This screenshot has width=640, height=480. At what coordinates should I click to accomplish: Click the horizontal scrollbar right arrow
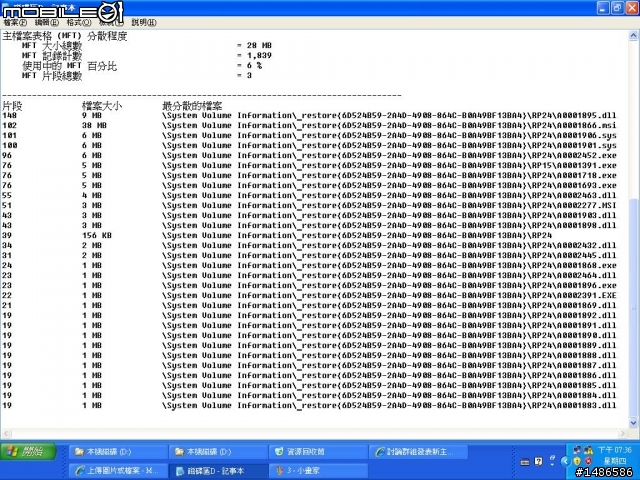623,433
